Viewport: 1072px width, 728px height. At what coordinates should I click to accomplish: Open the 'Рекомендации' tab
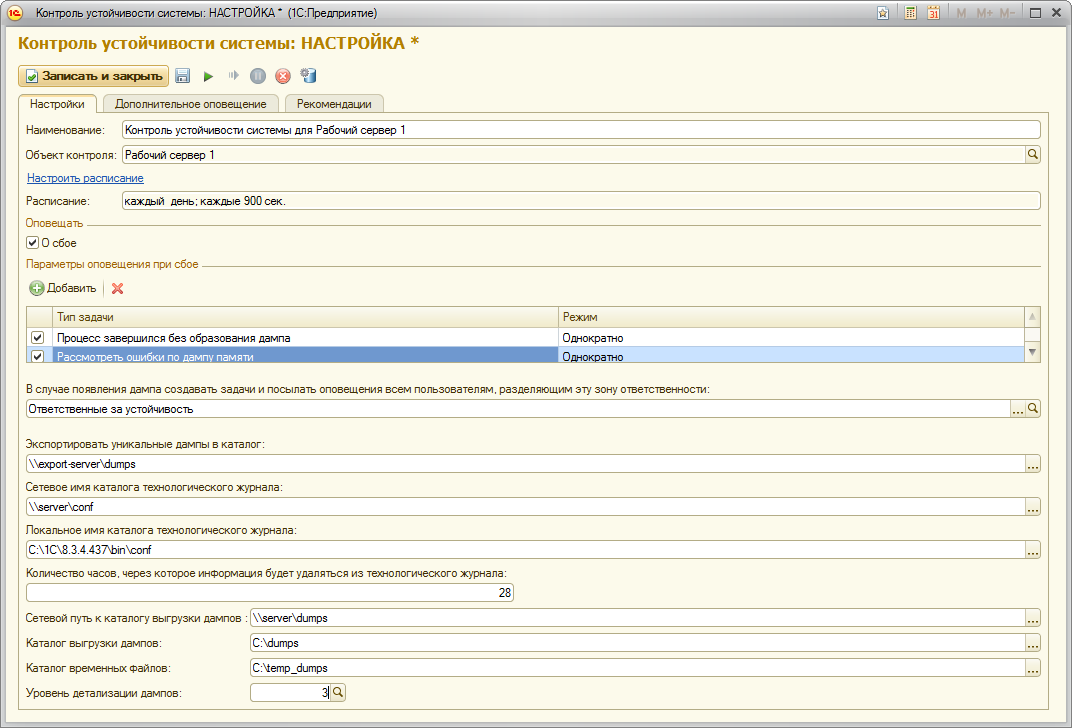pos(334,103)
